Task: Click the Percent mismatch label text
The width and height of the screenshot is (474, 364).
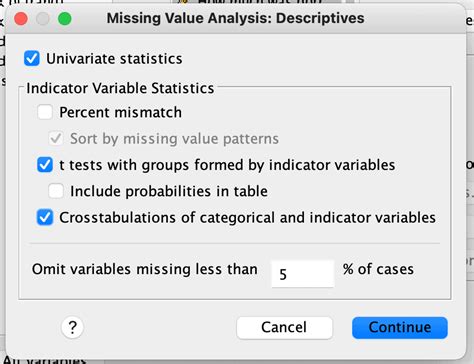Action: tap(120, 112)
